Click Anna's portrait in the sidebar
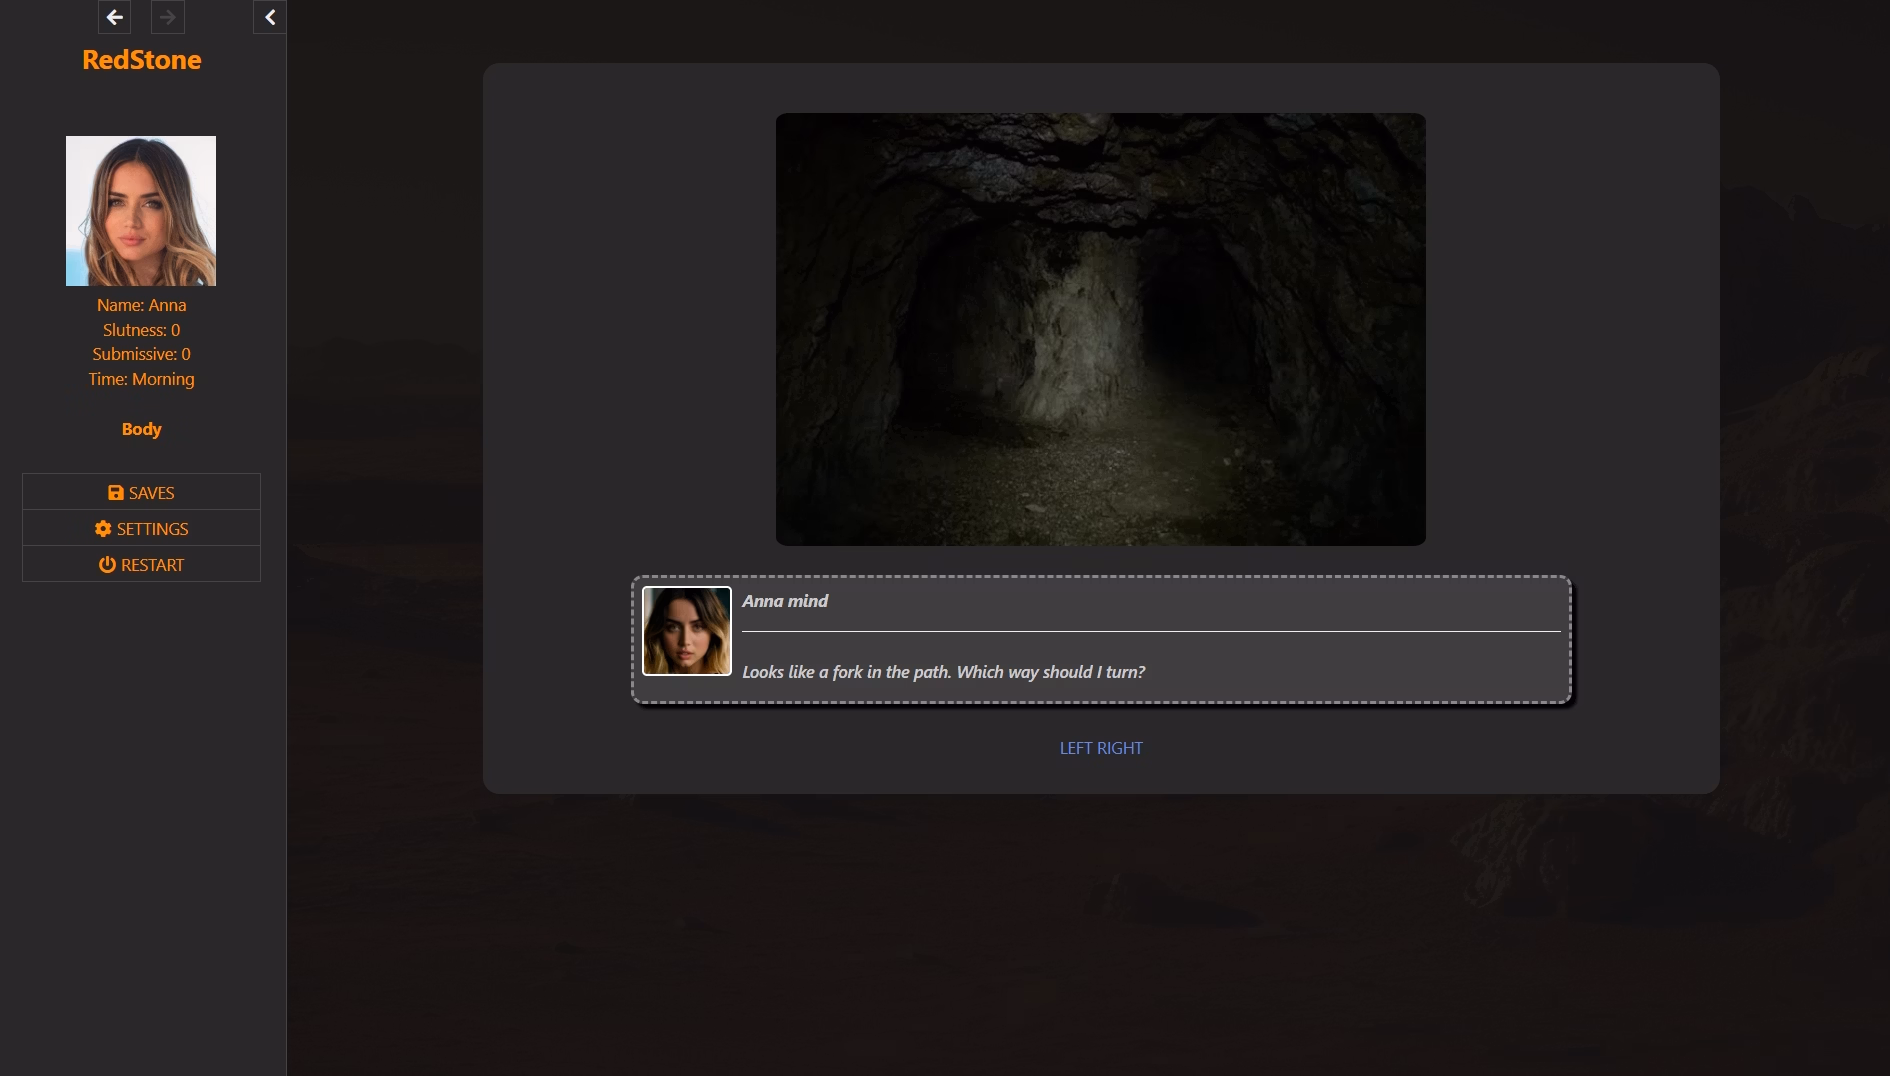 tap(140, 210)
